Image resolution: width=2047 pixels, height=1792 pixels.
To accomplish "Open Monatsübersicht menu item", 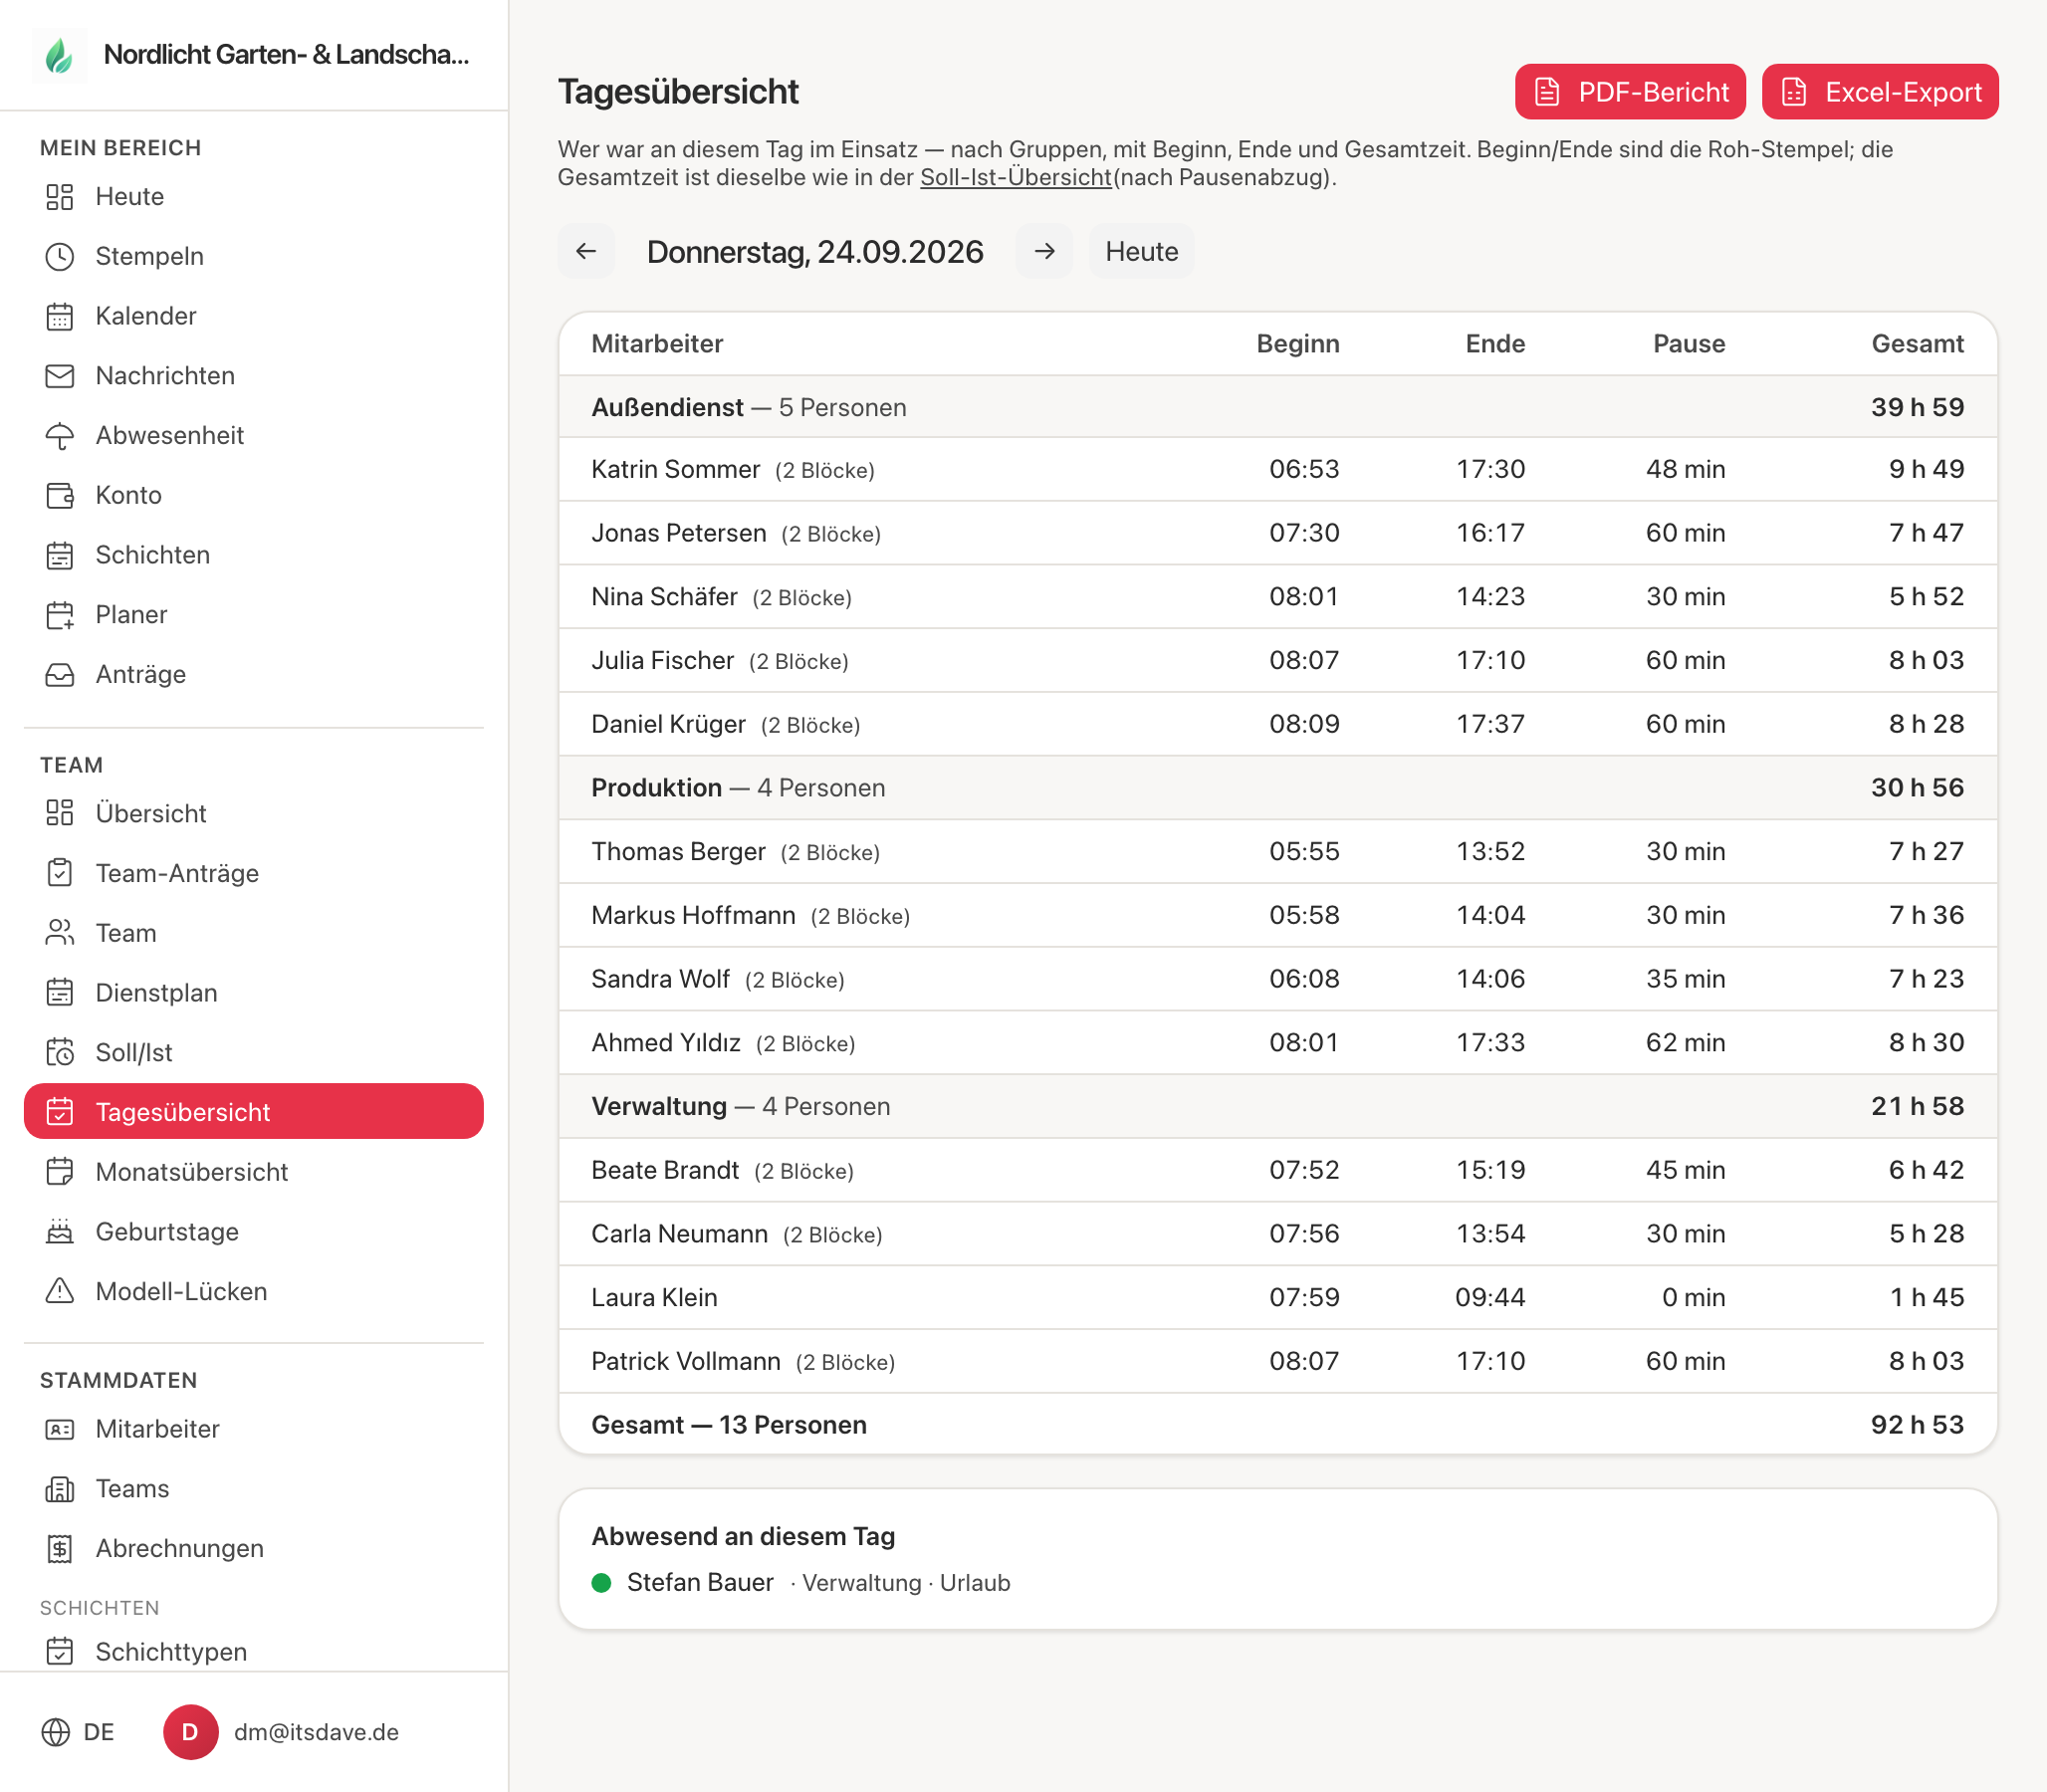I will pos(254,1171).
